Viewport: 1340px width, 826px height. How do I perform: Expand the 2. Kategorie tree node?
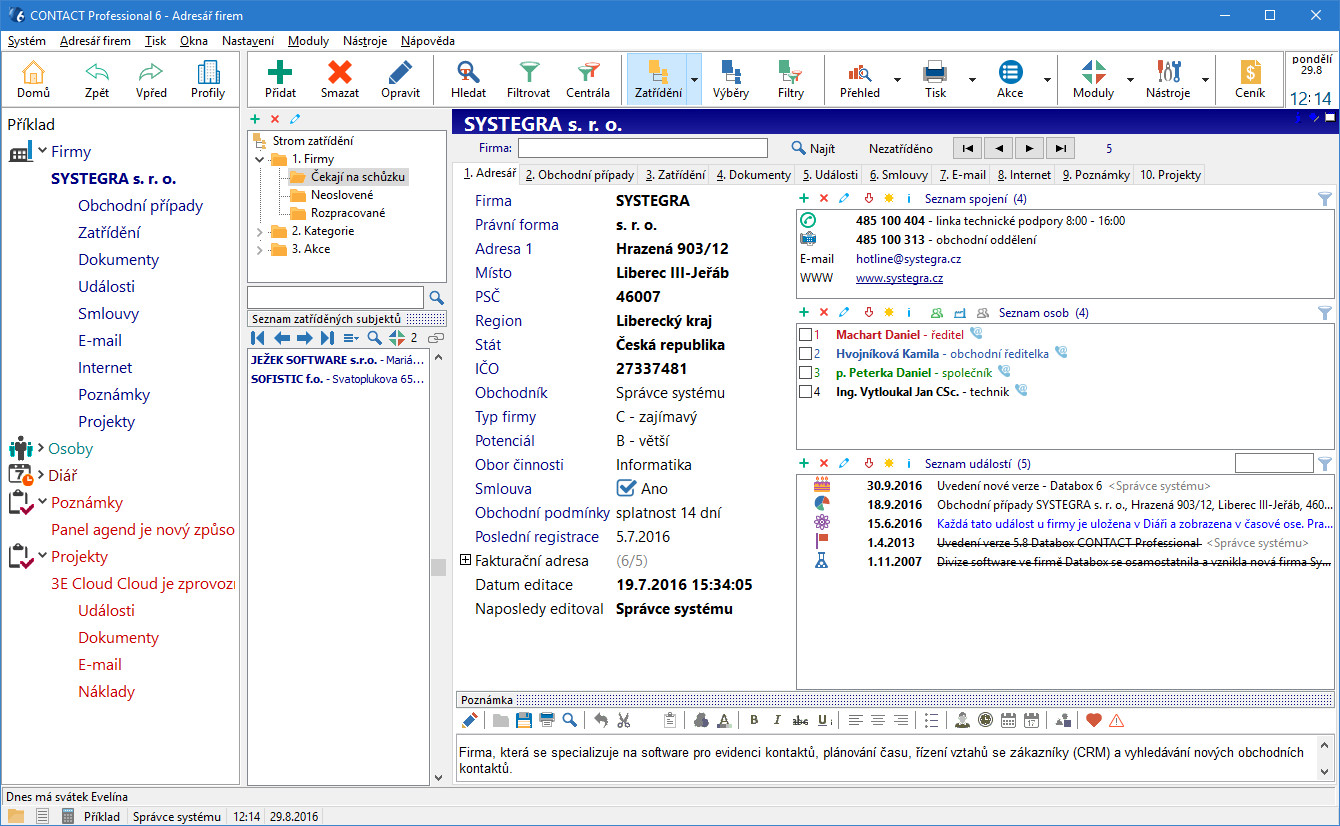(x=260, y=231)
